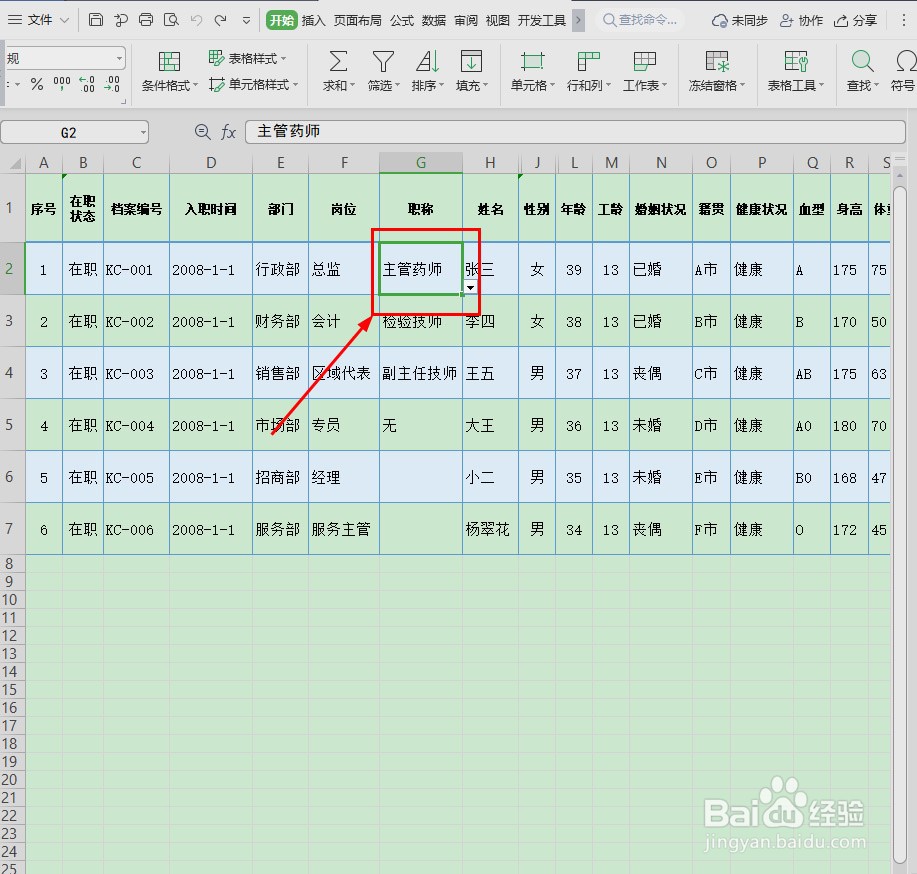Open the 文件 (File) menu

39,20
